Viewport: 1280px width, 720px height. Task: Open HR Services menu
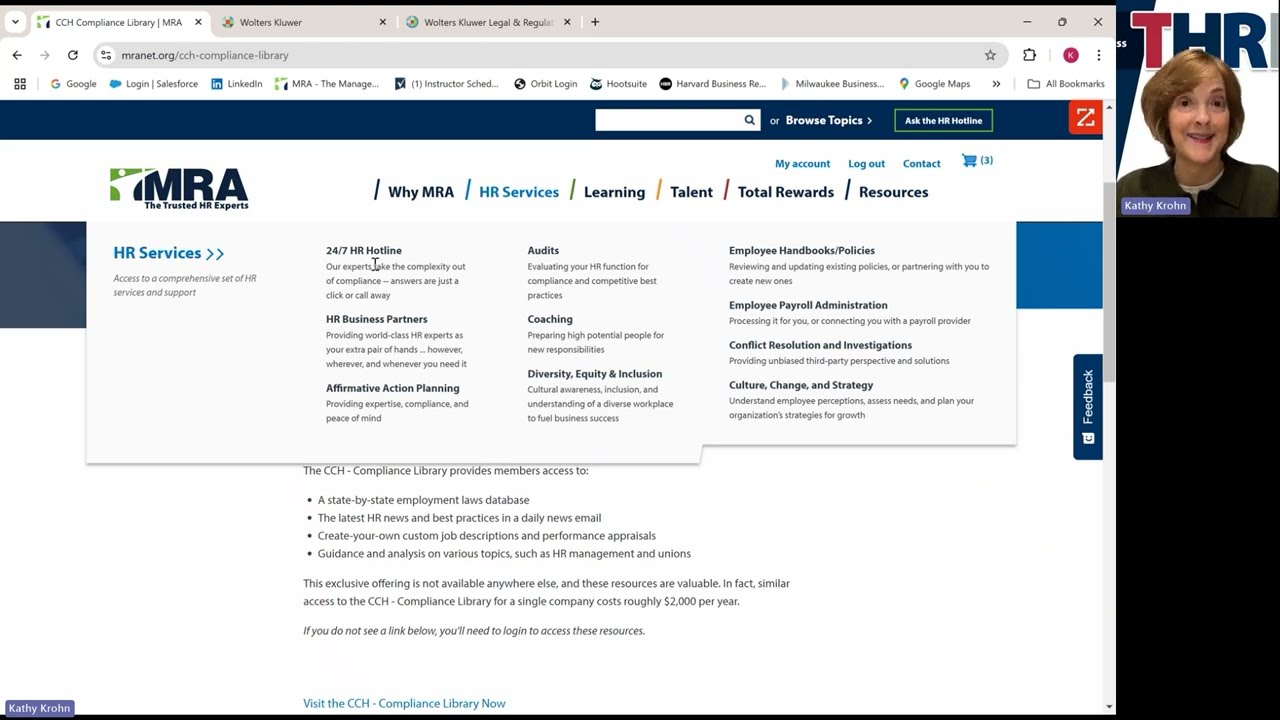[519, 192]
